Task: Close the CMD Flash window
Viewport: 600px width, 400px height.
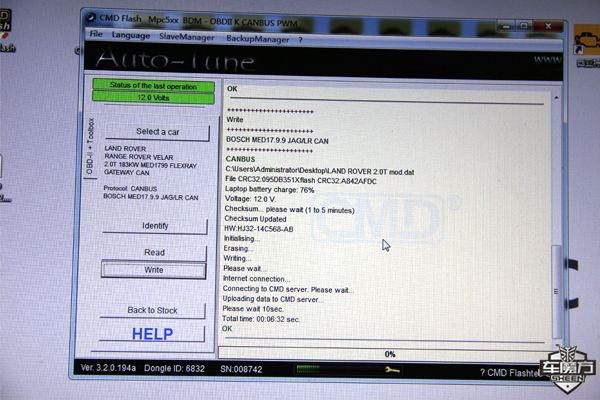Action: (x=548, y=26)
